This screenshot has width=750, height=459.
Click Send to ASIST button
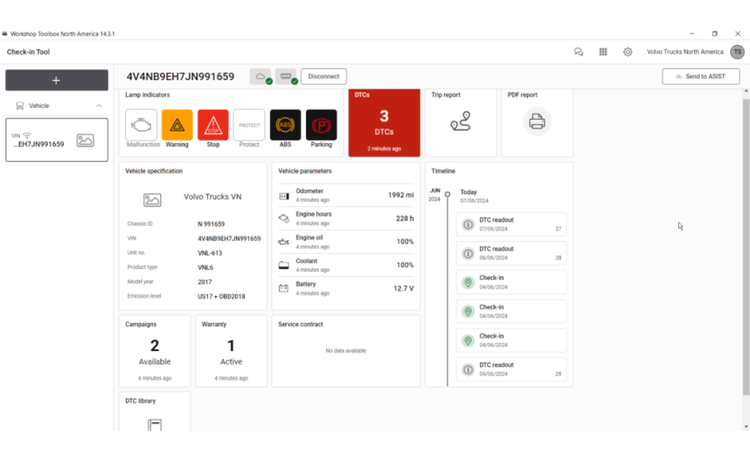700,76
